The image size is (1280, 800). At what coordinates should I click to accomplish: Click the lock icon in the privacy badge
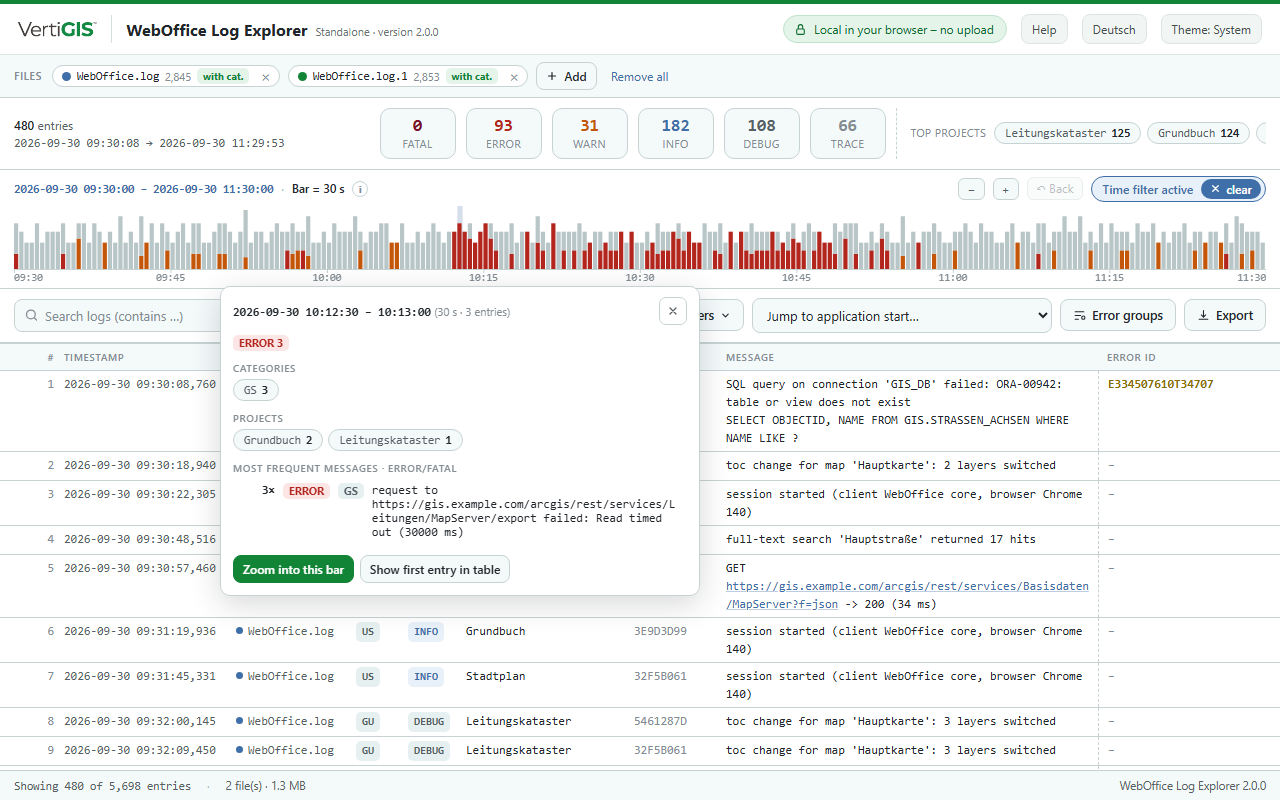click(x=800, y=30)
